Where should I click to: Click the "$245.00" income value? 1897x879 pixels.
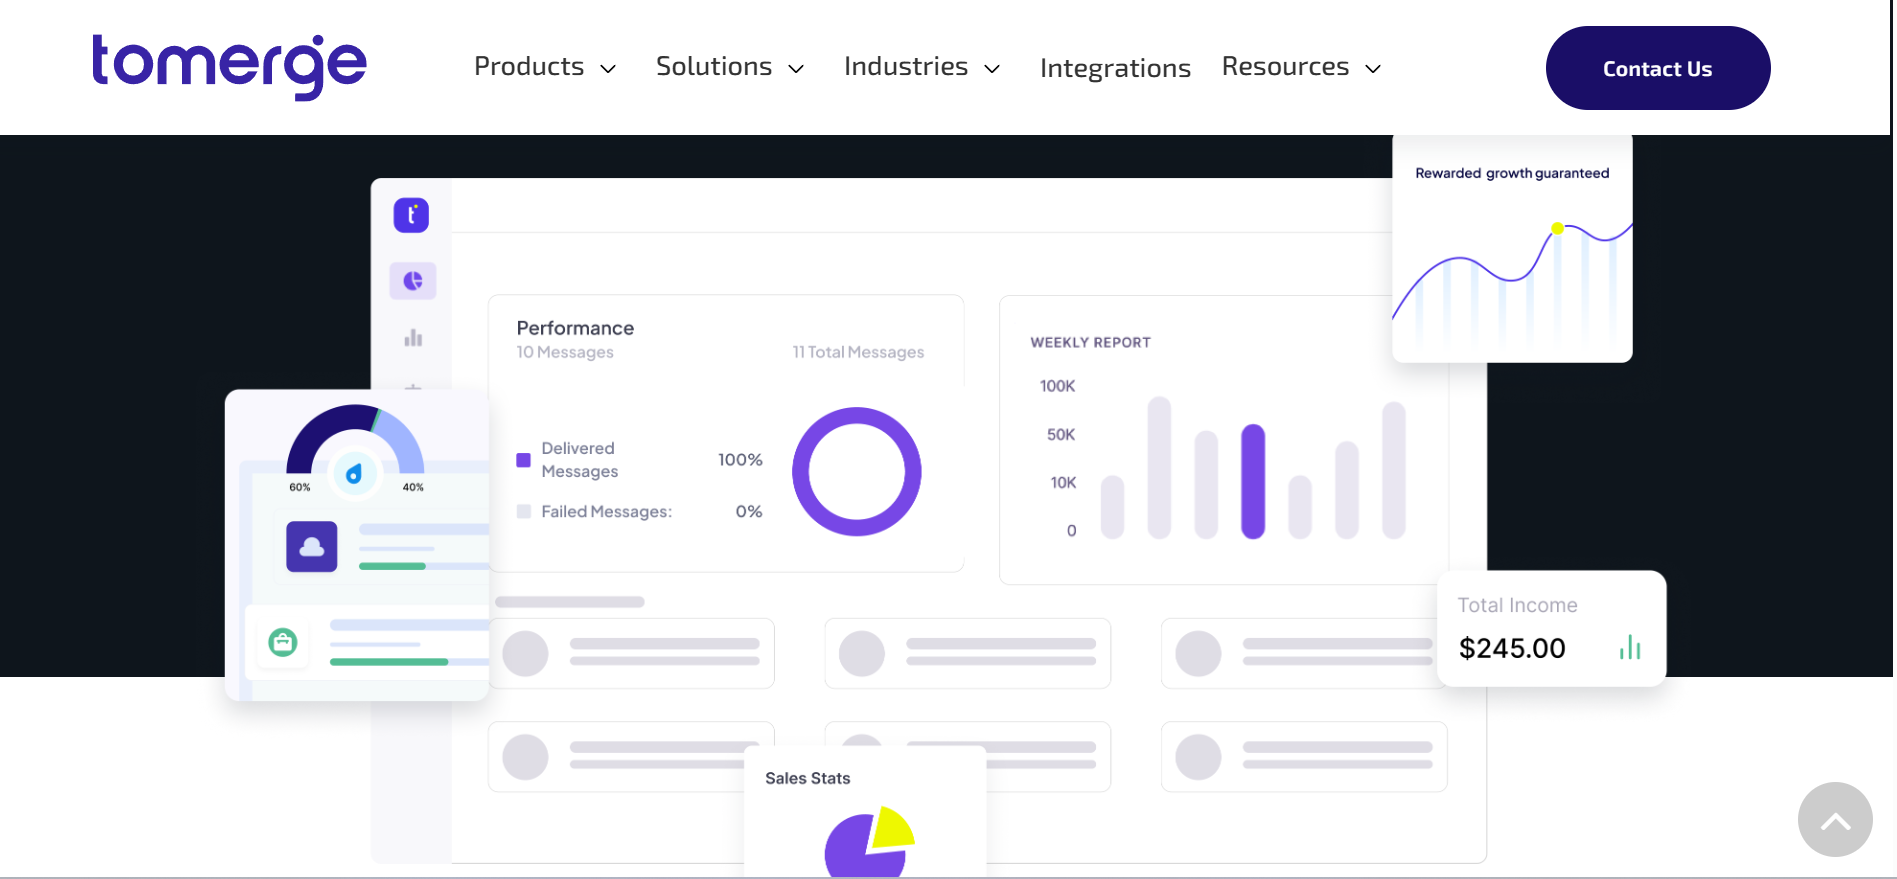(1512, 648)
